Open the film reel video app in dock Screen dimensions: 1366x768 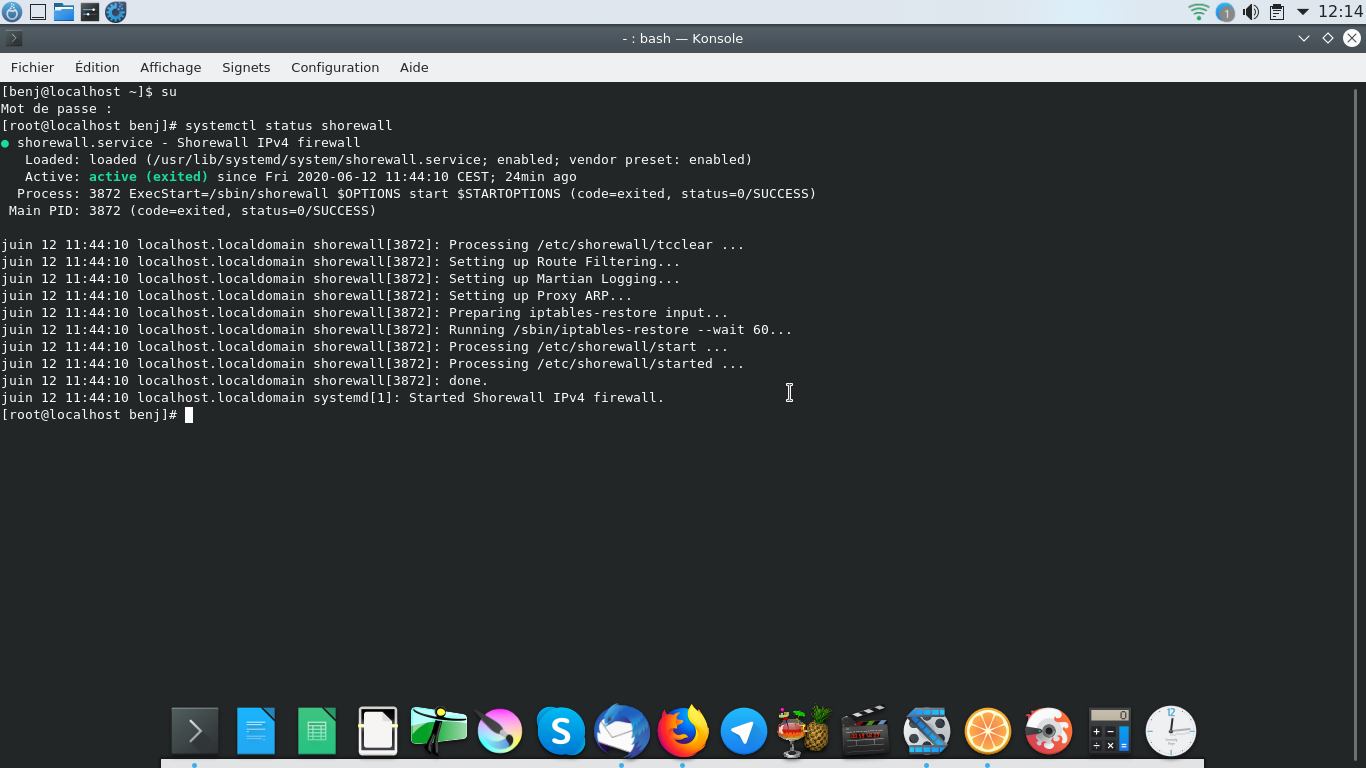click(927, 731)
